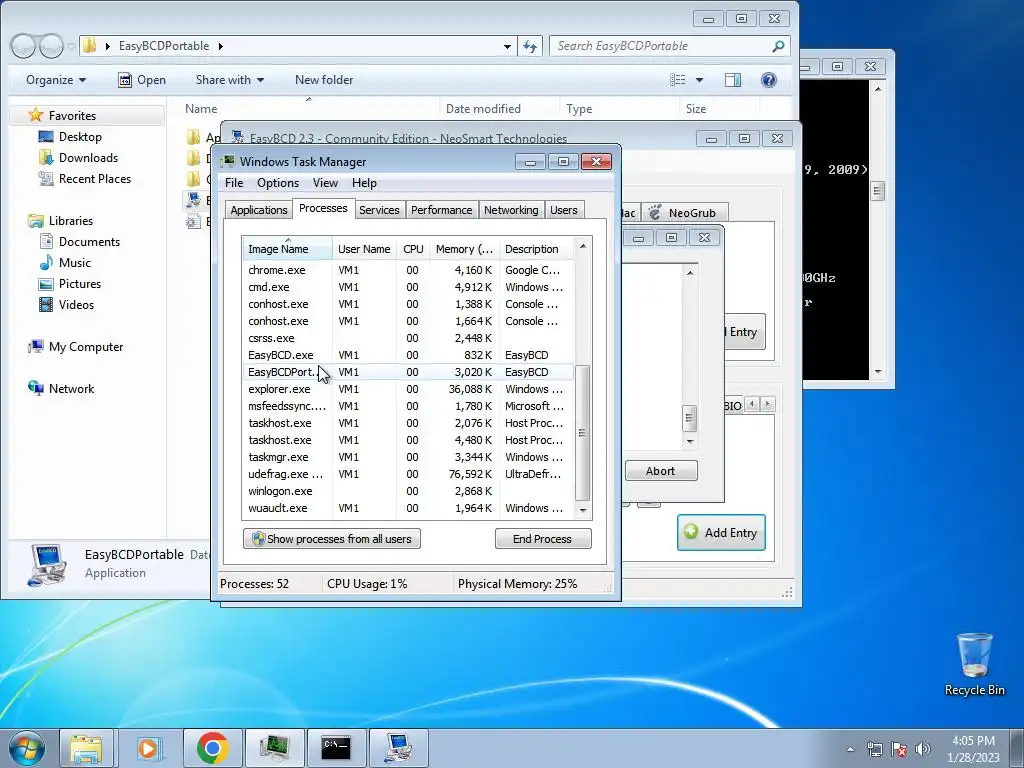This screenshot has height=768, width=1024.
Task: Open the Organize dropdown menu
Action: (x=56, y=80)
